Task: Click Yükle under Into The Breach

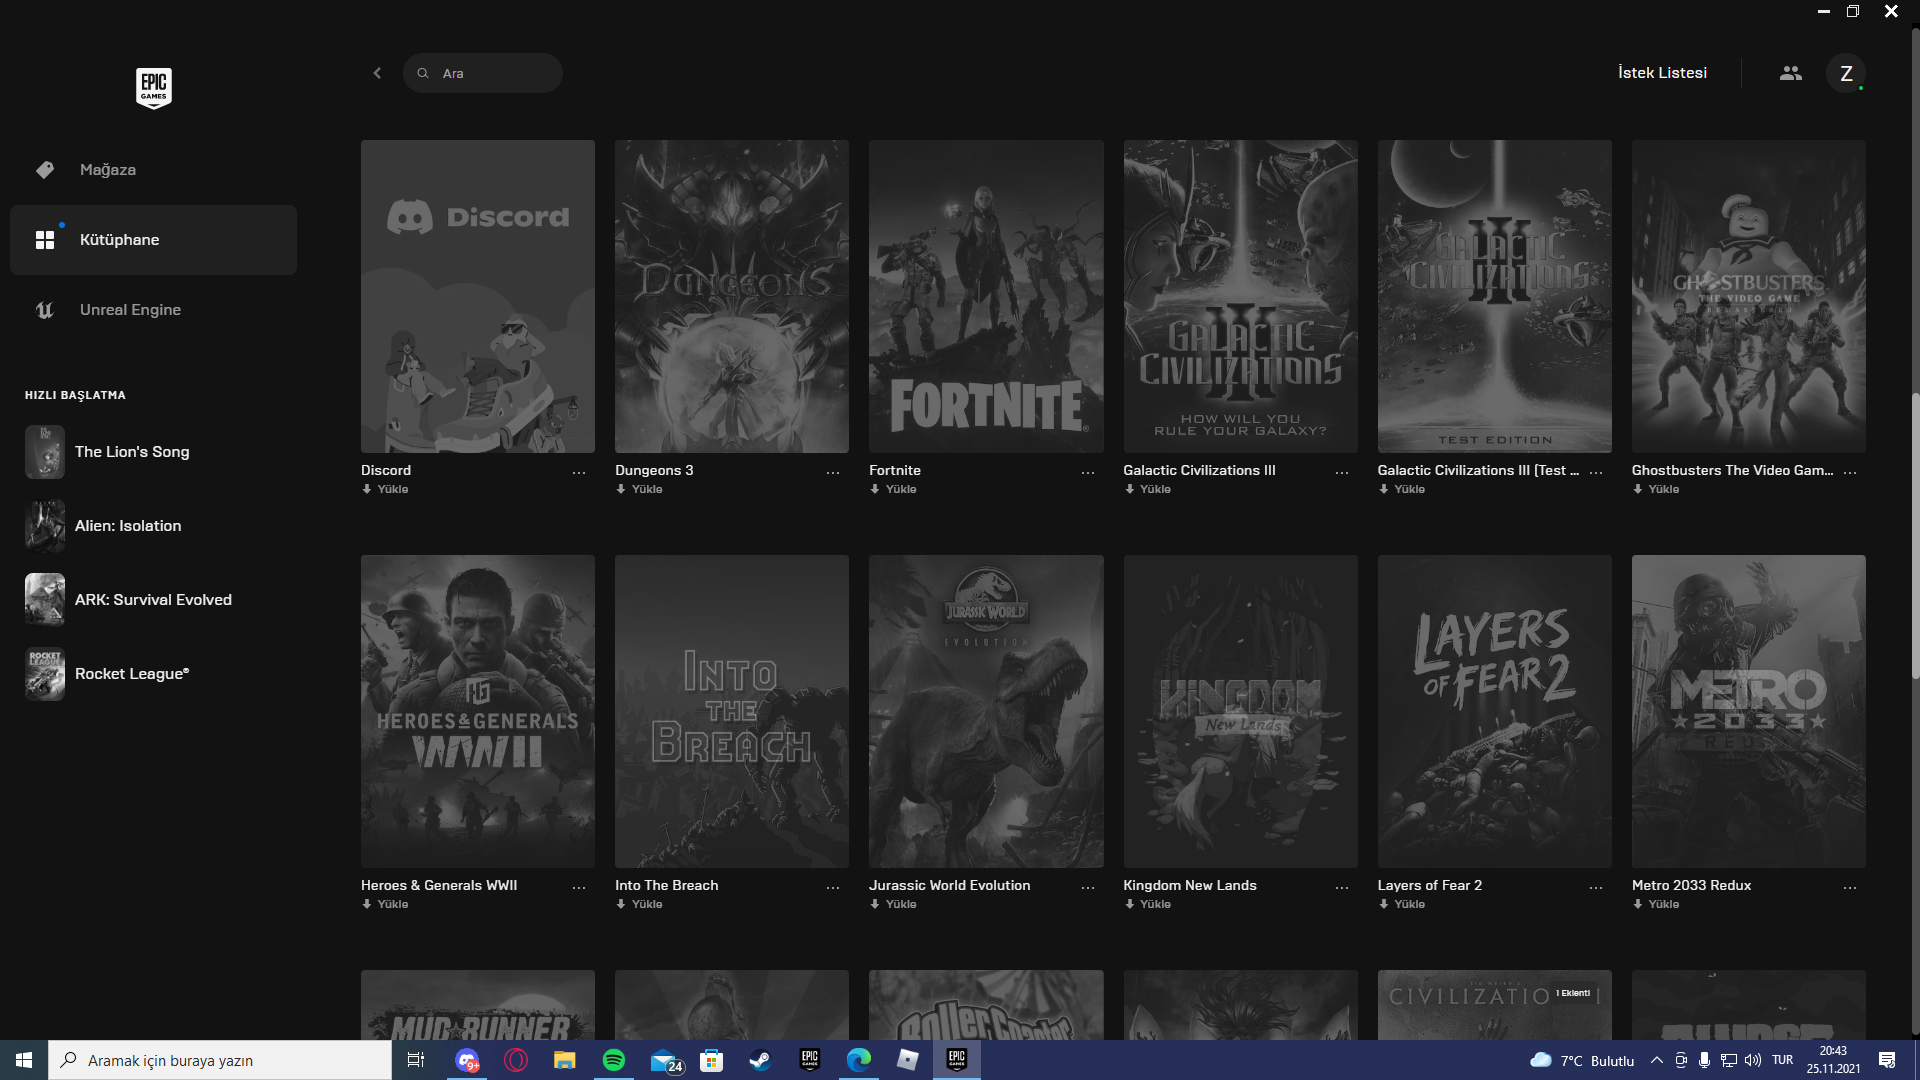Action: [x=639, y=904]
